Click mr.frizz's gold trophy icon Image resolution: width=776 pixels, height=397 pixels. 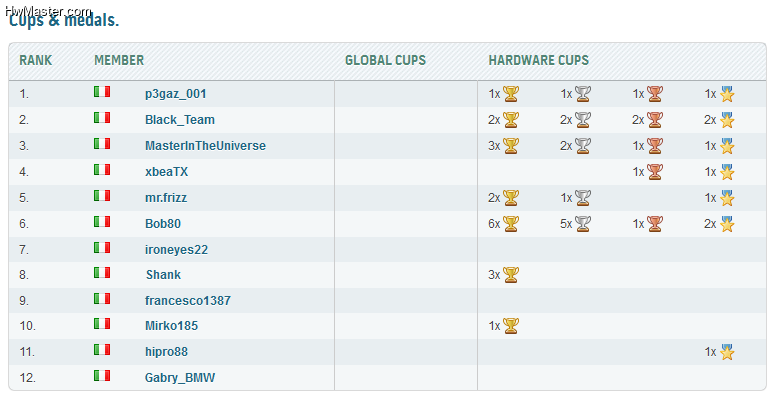(511, 198)
